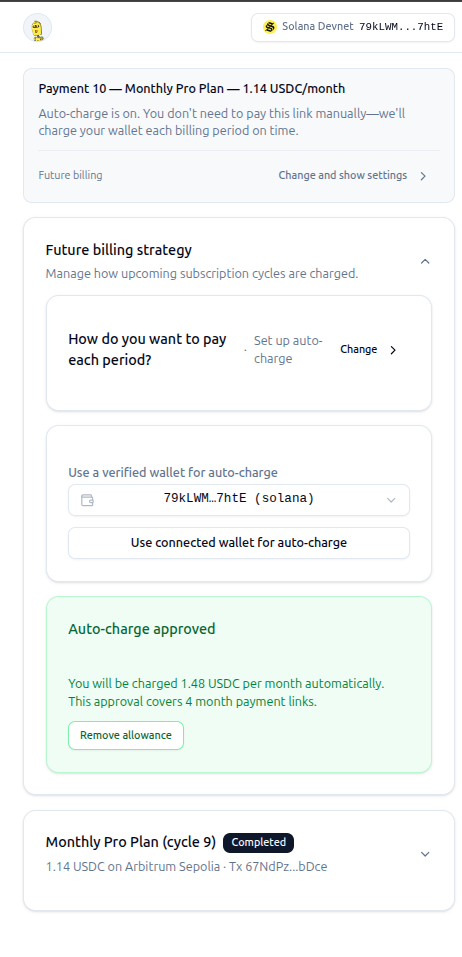
Task: Click chevron next to Change and show settings
Action: pos(423,176)
